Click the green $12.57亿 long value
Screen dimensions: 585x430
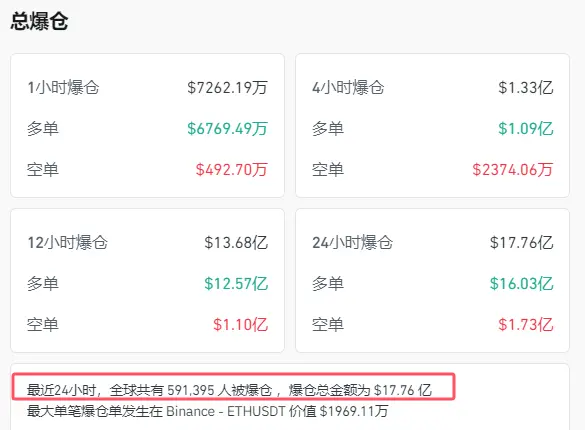[x=236, y=283]
